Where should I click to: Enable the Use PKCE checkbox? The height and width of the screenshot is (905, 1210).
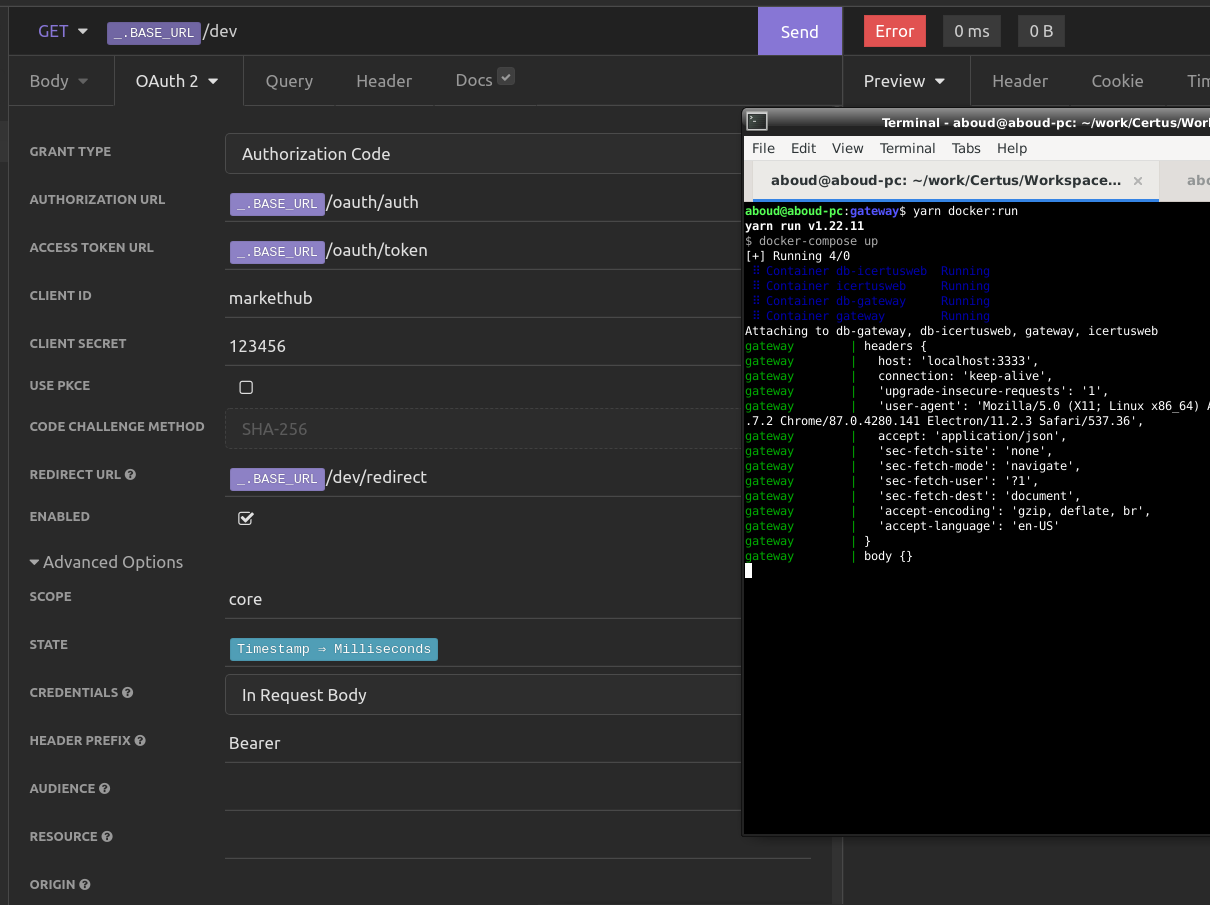tap(246, 386)
